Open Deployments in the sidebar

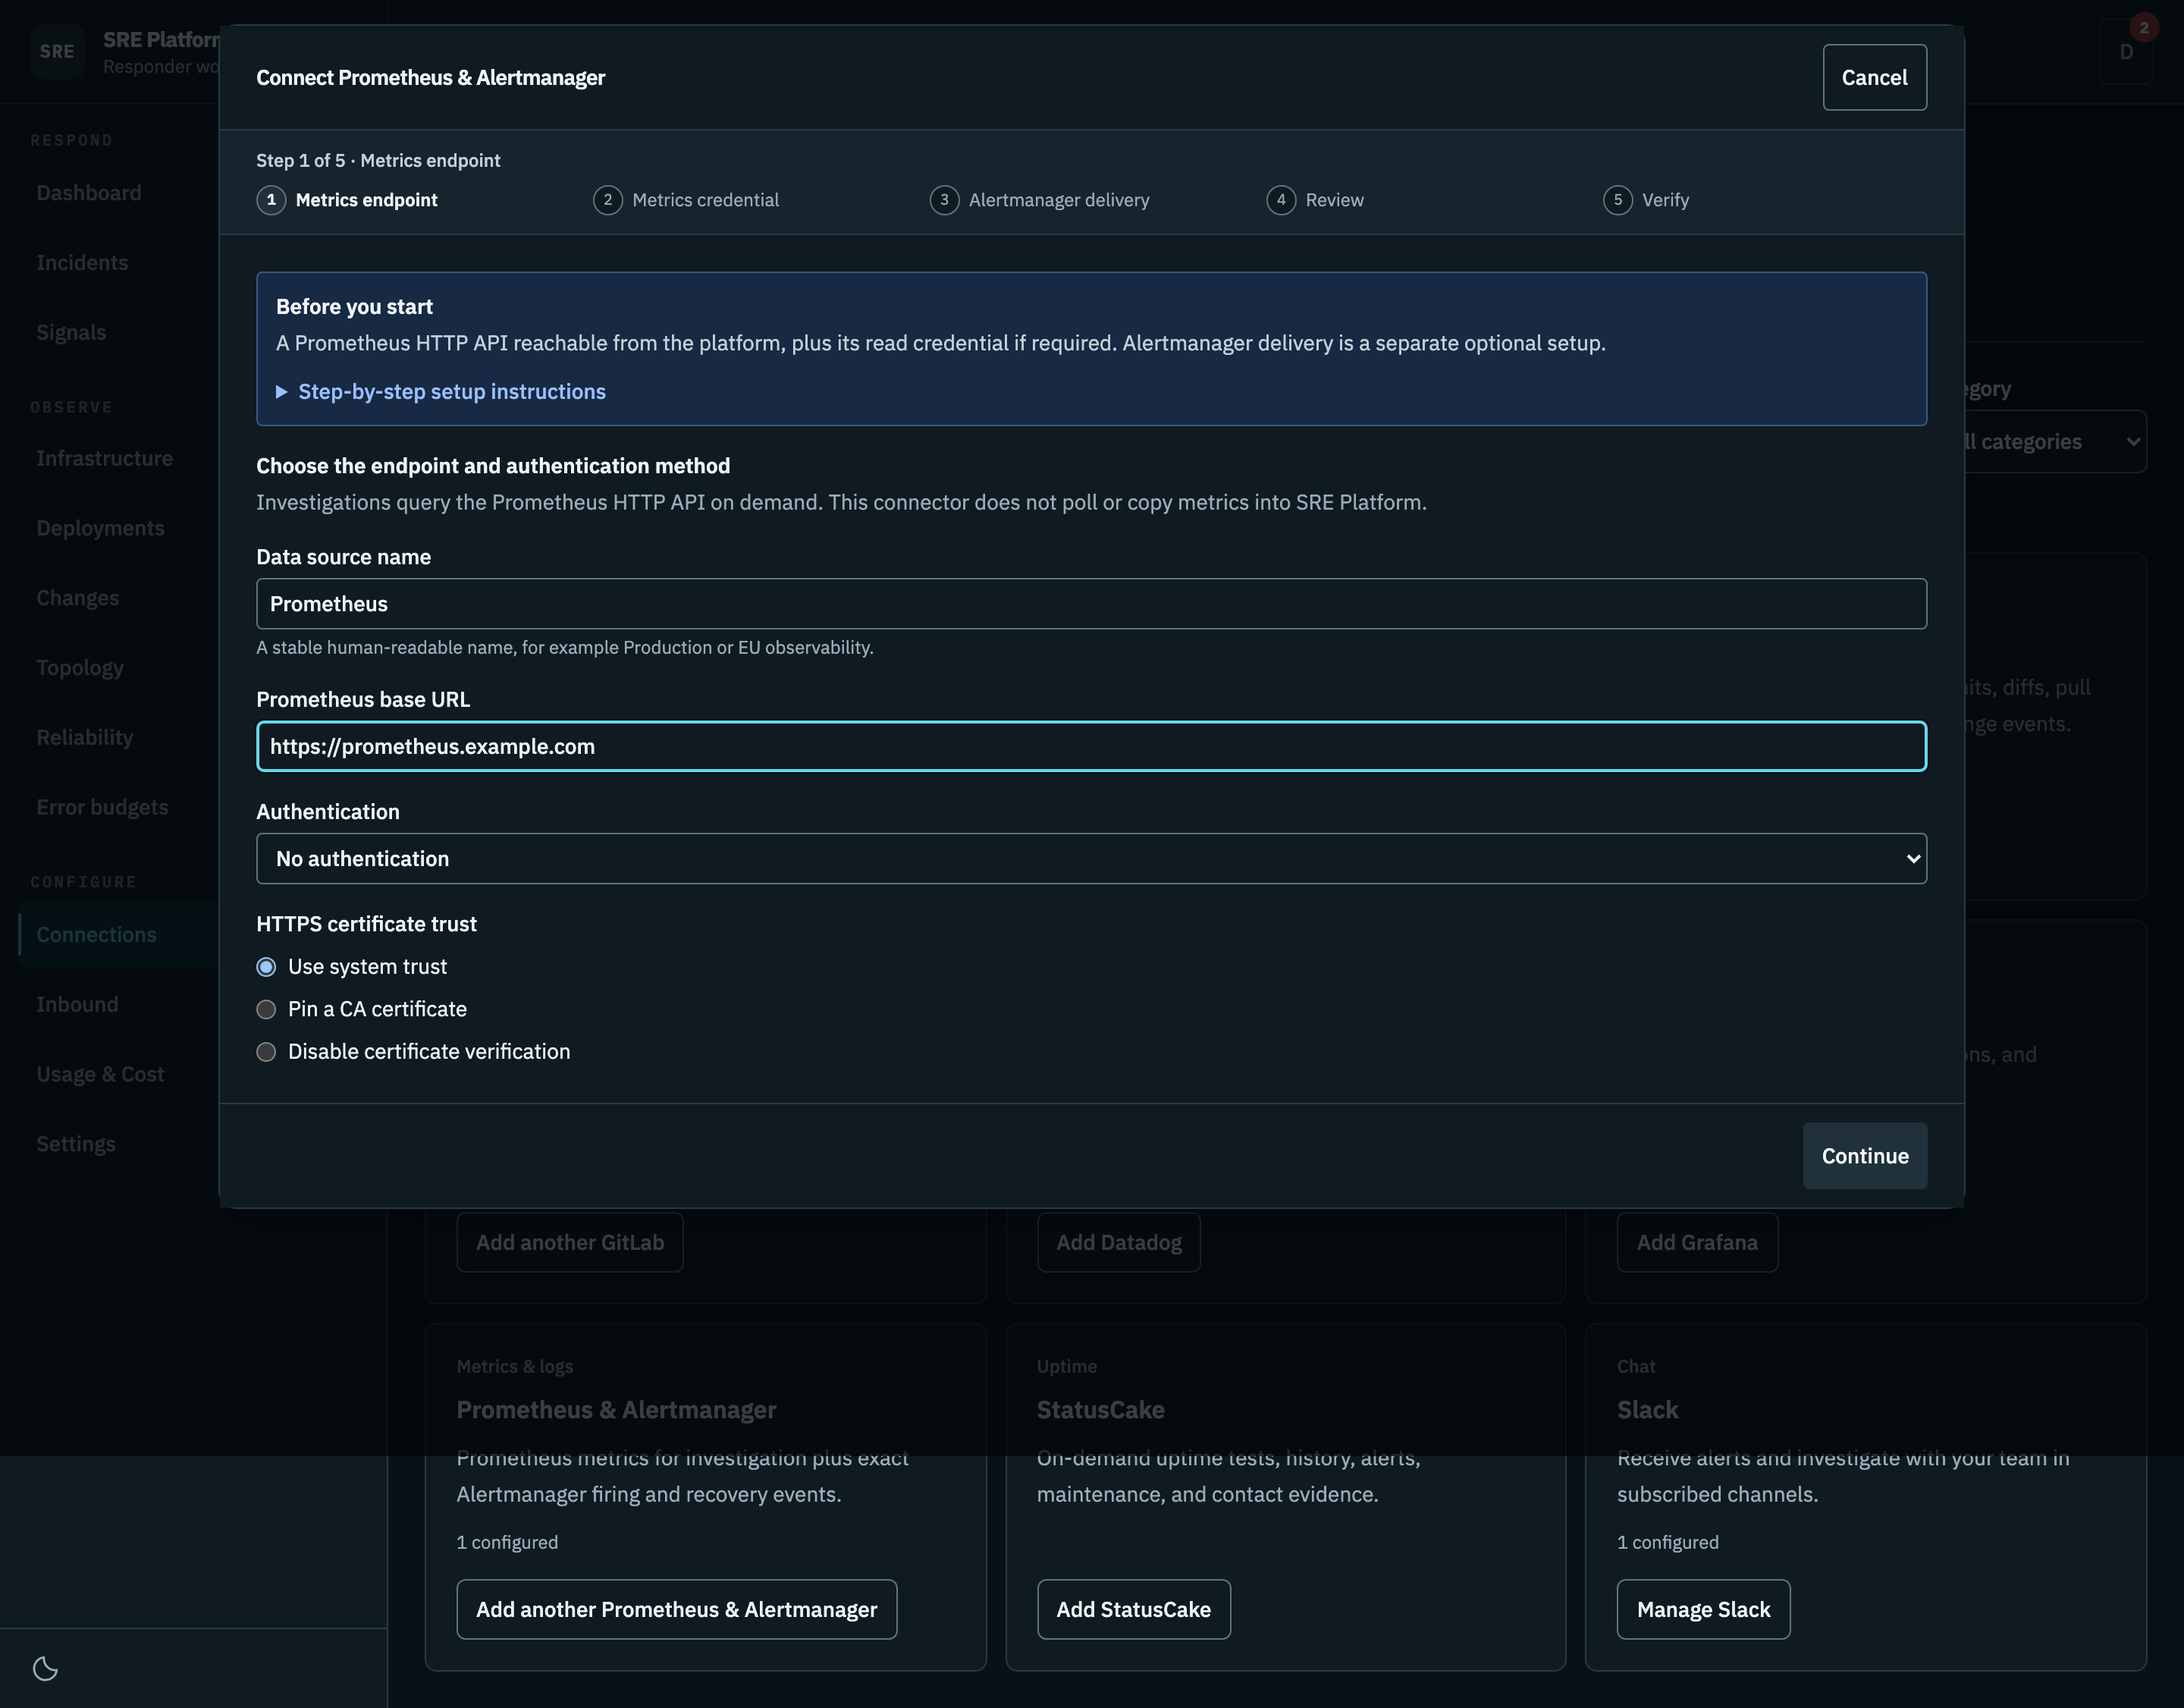pyautogui.click(x=100, y=529)
